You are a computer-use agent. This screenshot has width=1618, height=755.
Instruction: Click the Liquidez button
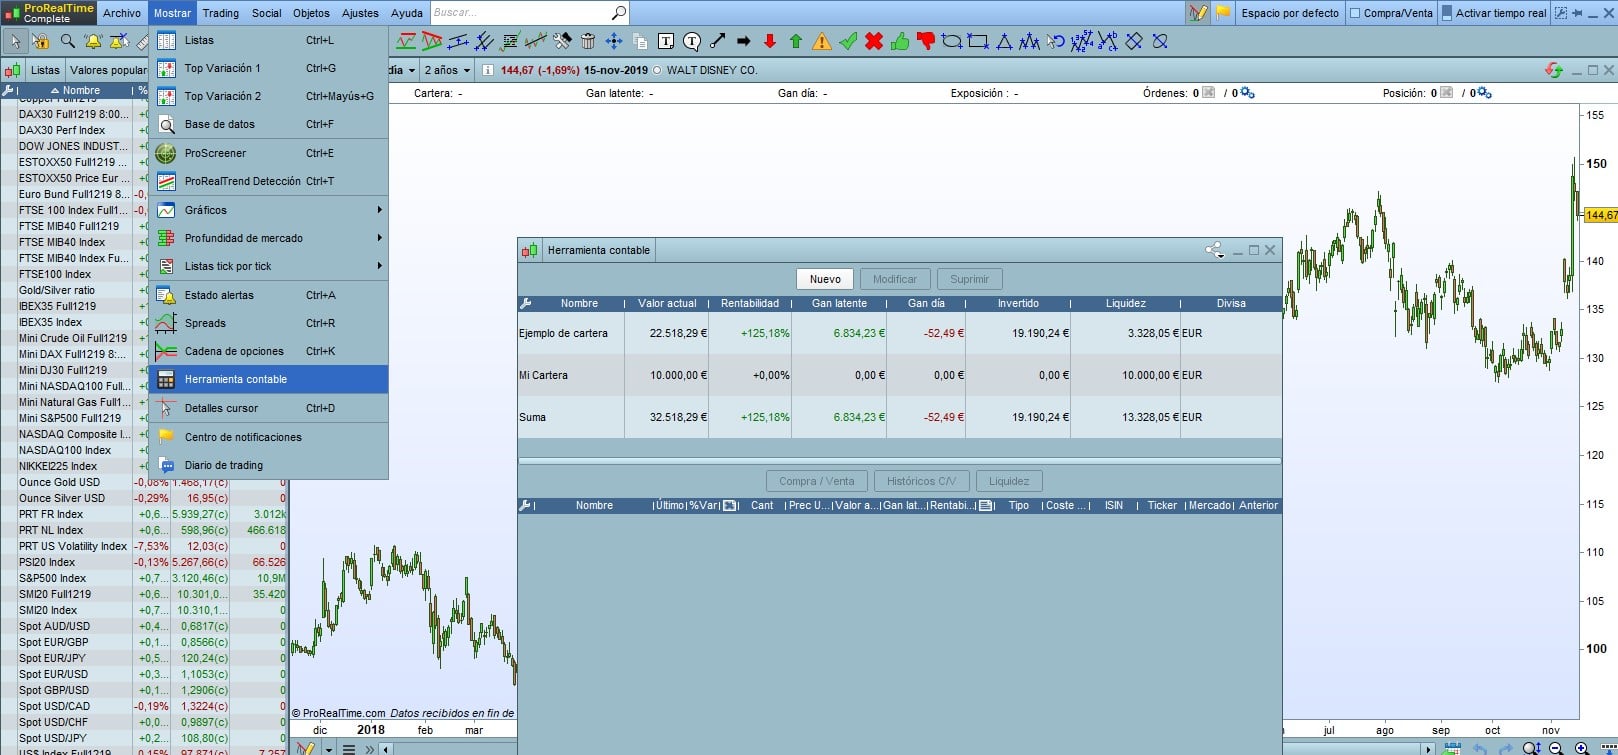[x=1009, y=481]
